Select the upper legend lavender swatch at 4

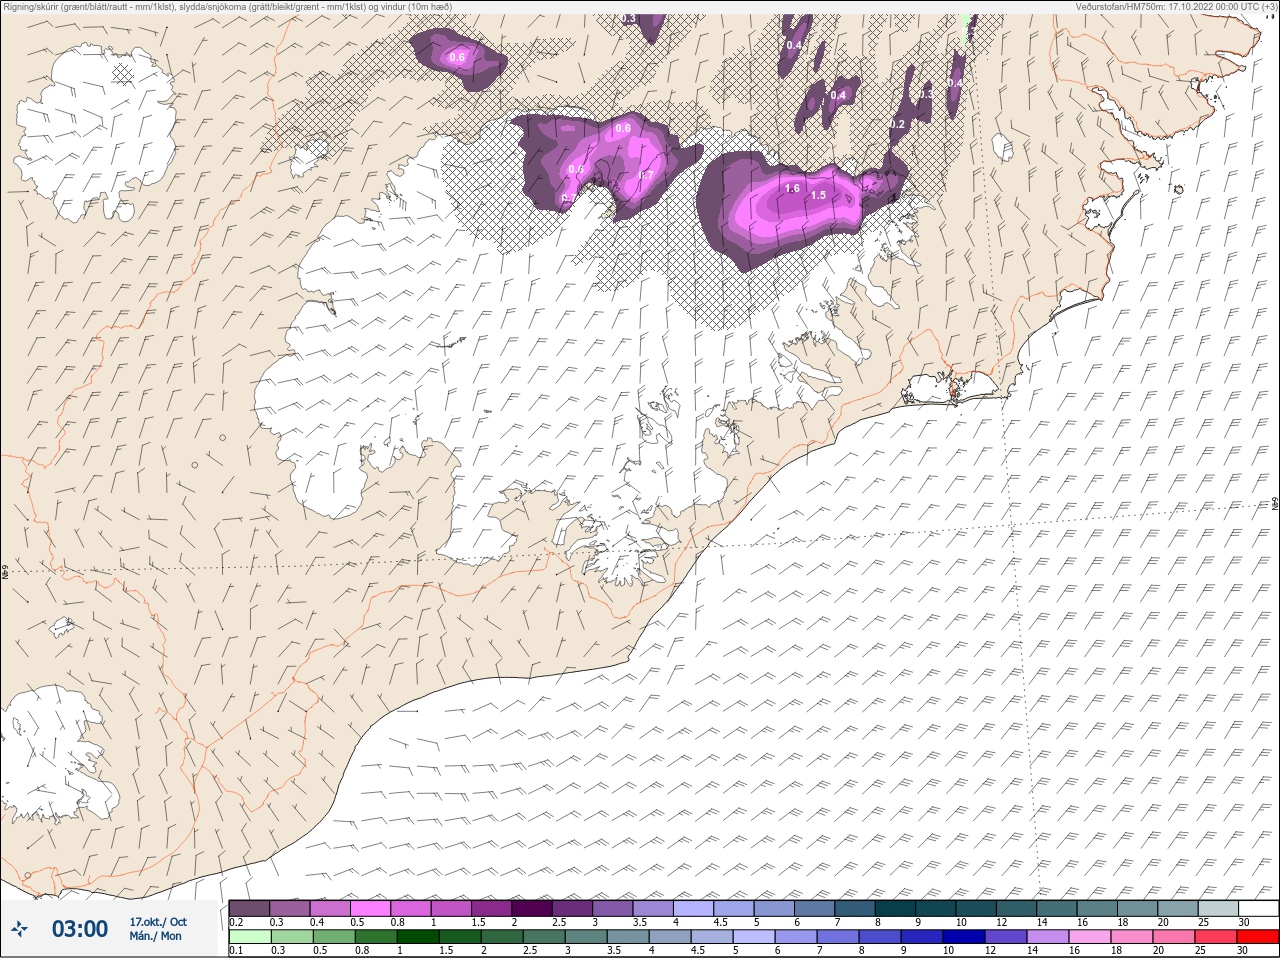(x=694, y=908)
